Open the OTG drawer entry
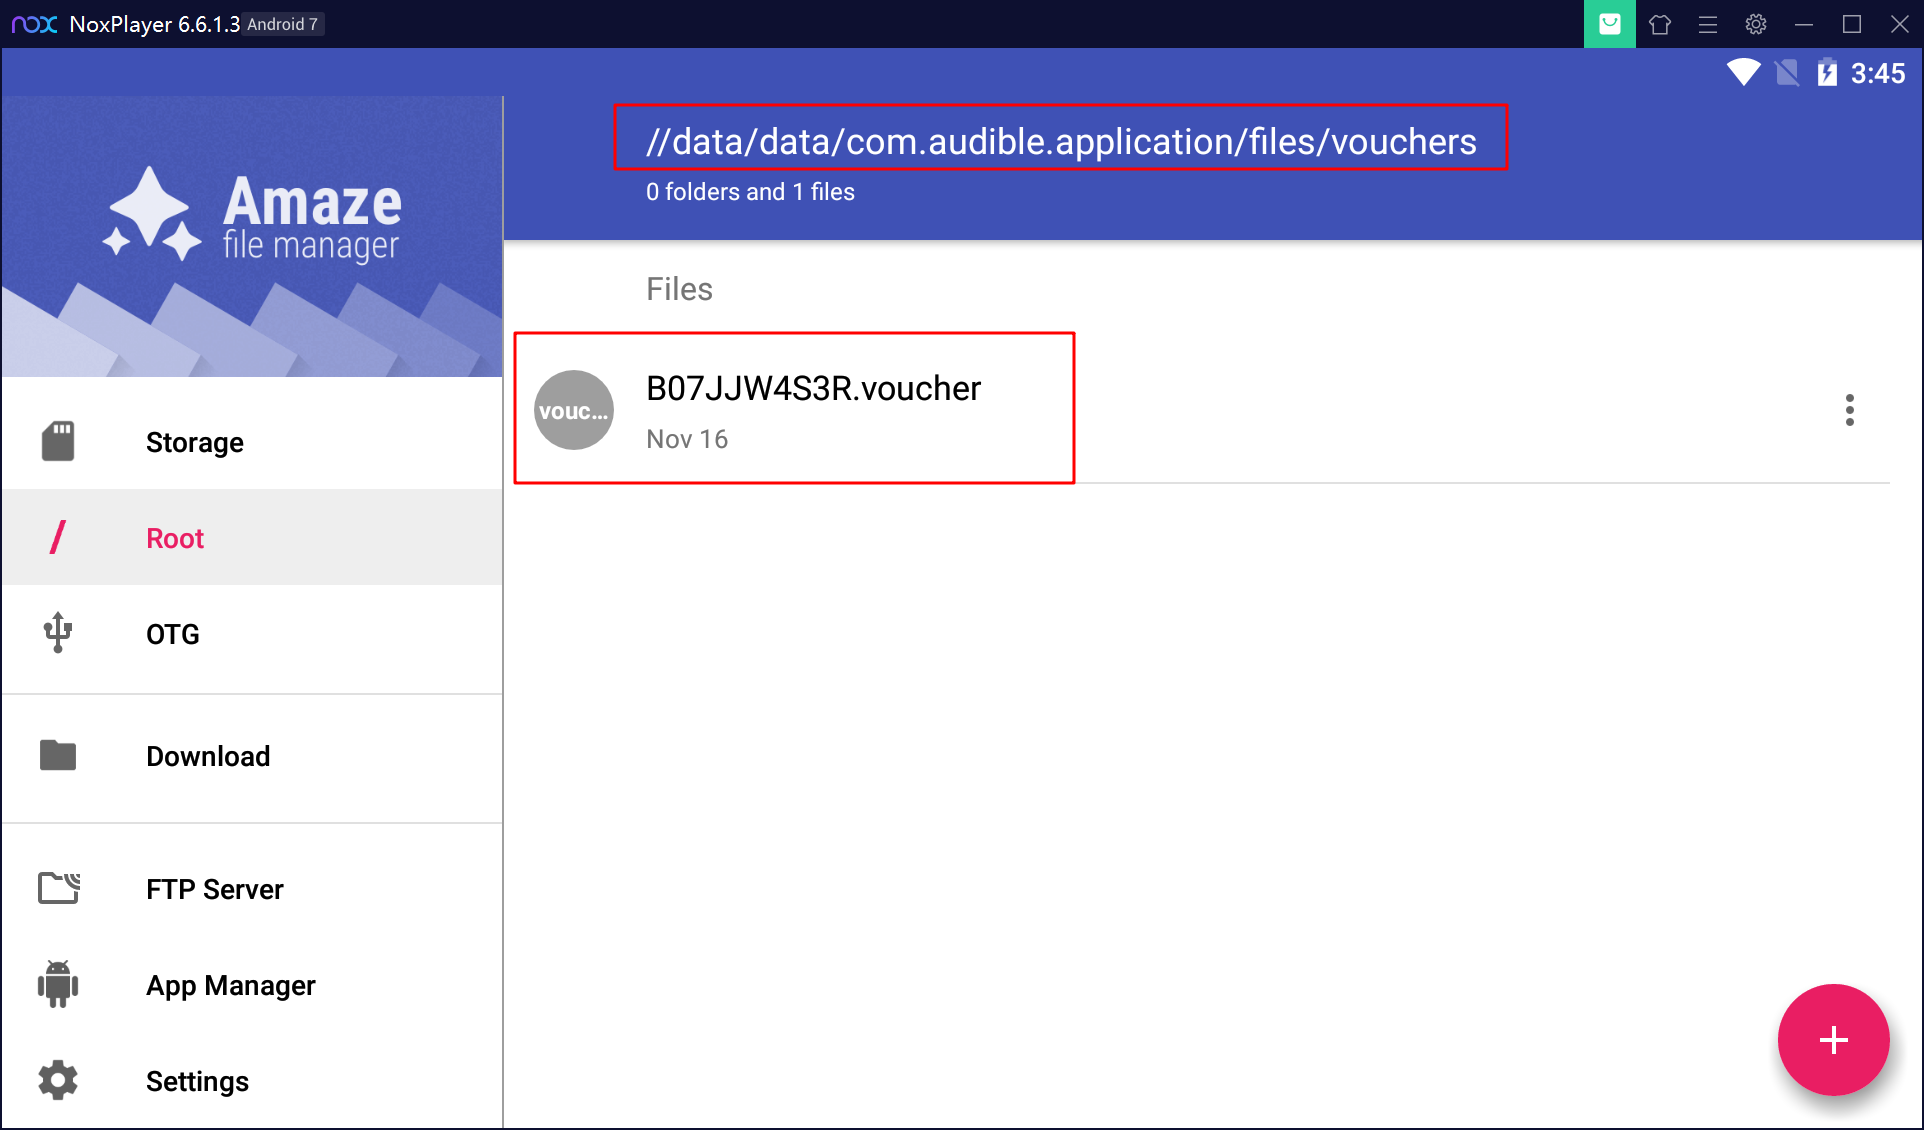1924x1130 pixels. [x=252, y=634]
